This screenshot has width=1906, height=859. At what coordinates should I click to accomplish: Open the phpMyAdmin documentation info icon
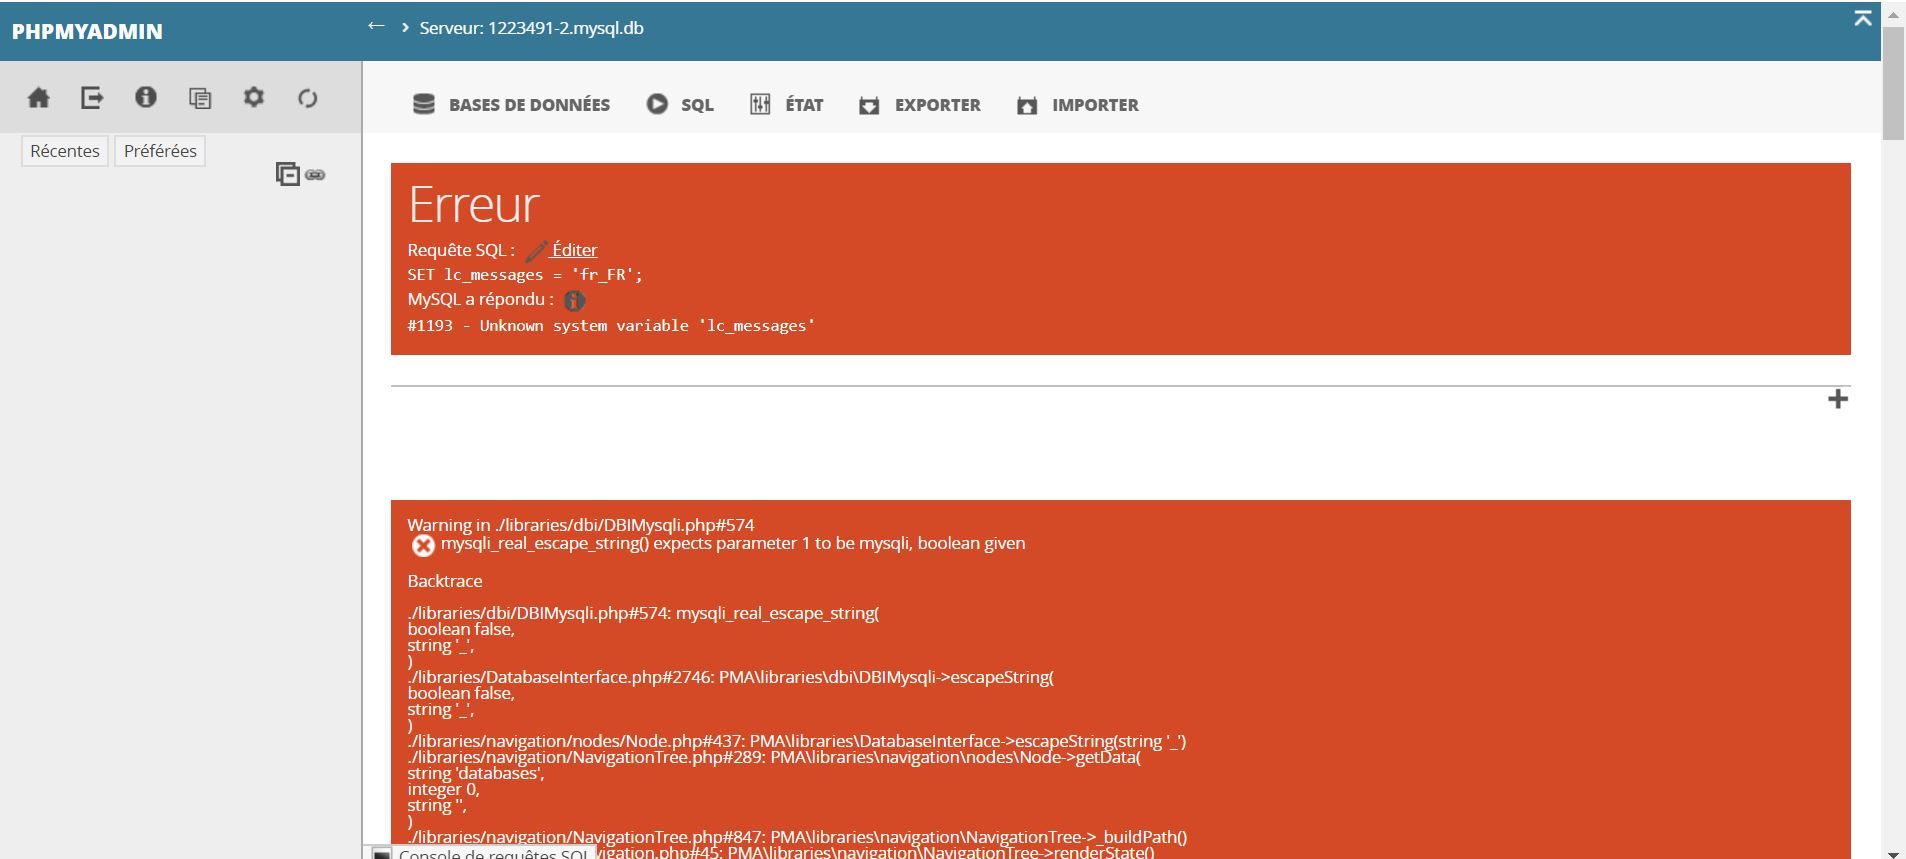point(146,97)
